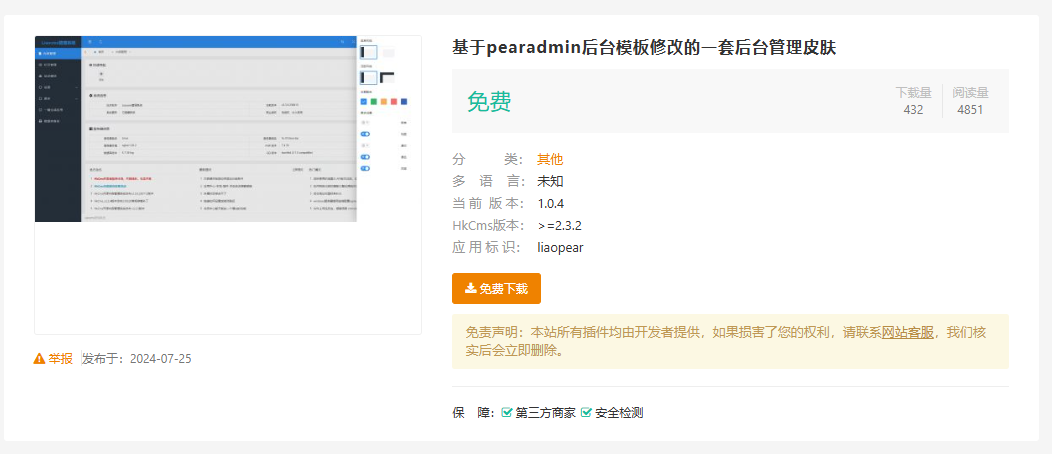Open the 网站客服 link in disclaimer
Screen dimensions: 1052x454
click(x=907, y=333)
